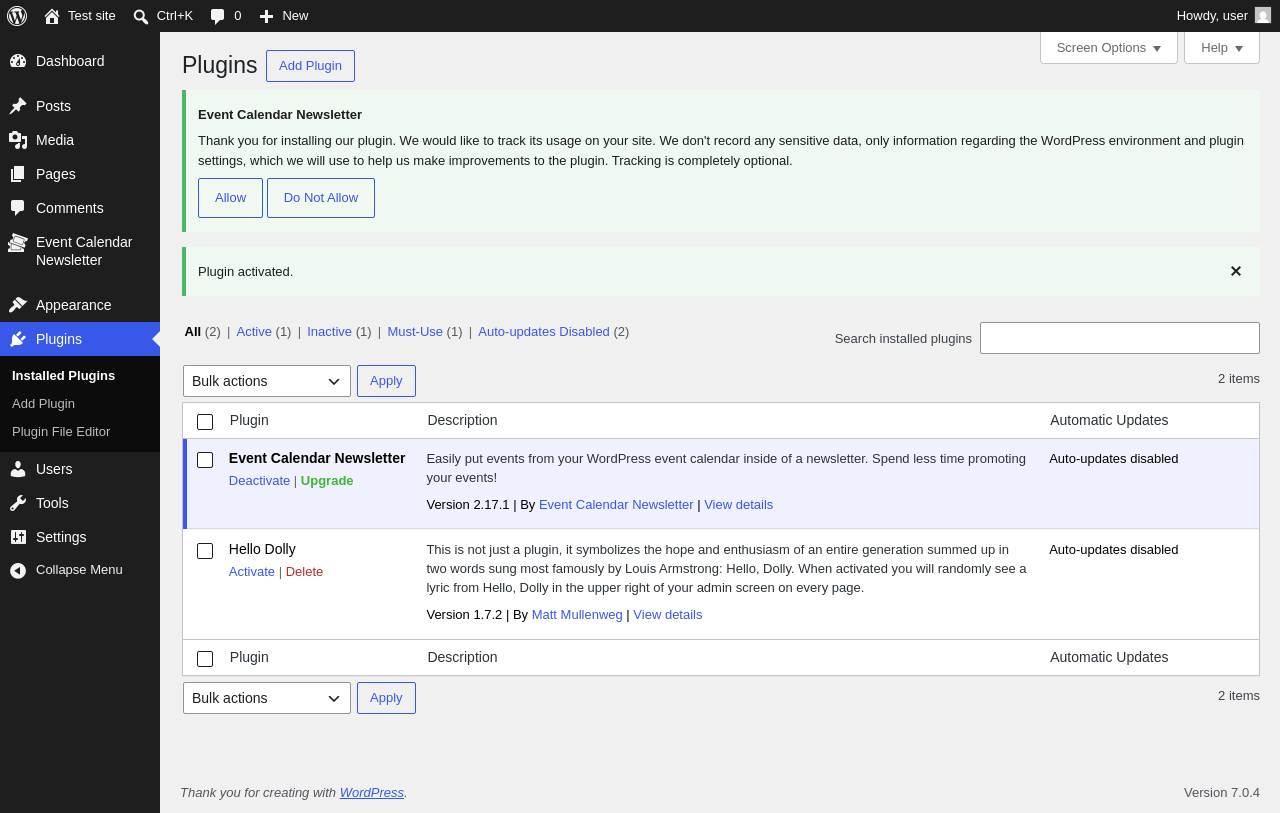The width and height of the screenshot is (1280, 813).
Task: View details for Hello Dolly
Action: tap(667, 615)
